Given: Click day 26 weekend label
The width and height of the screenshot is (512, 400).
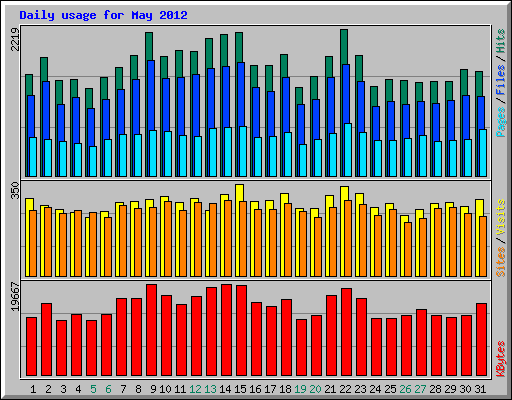Looking at the screenshot, I should [x=405, y=389].
